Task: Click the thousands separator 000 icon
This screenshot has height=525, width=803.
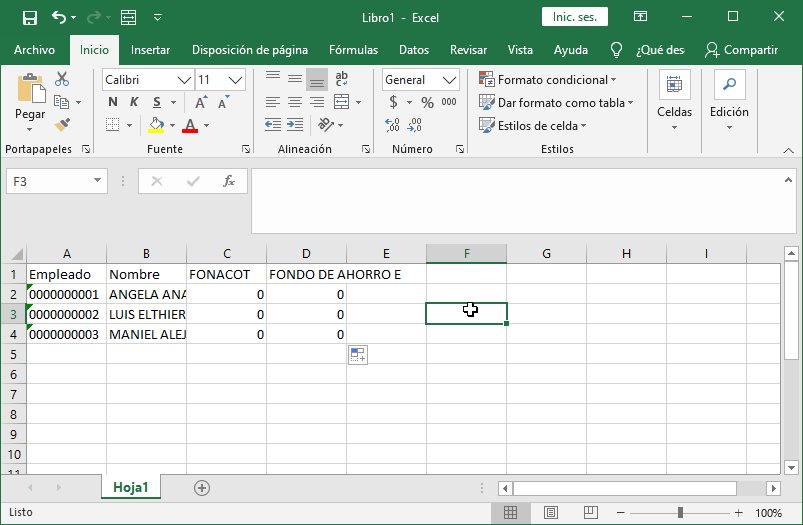Action: click(x=449, y=102)
